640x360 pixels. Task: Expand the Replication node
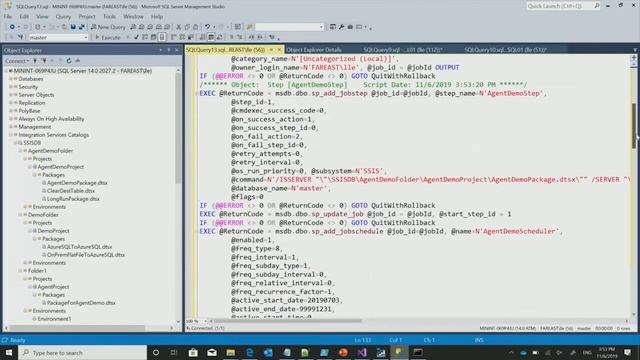11,103
